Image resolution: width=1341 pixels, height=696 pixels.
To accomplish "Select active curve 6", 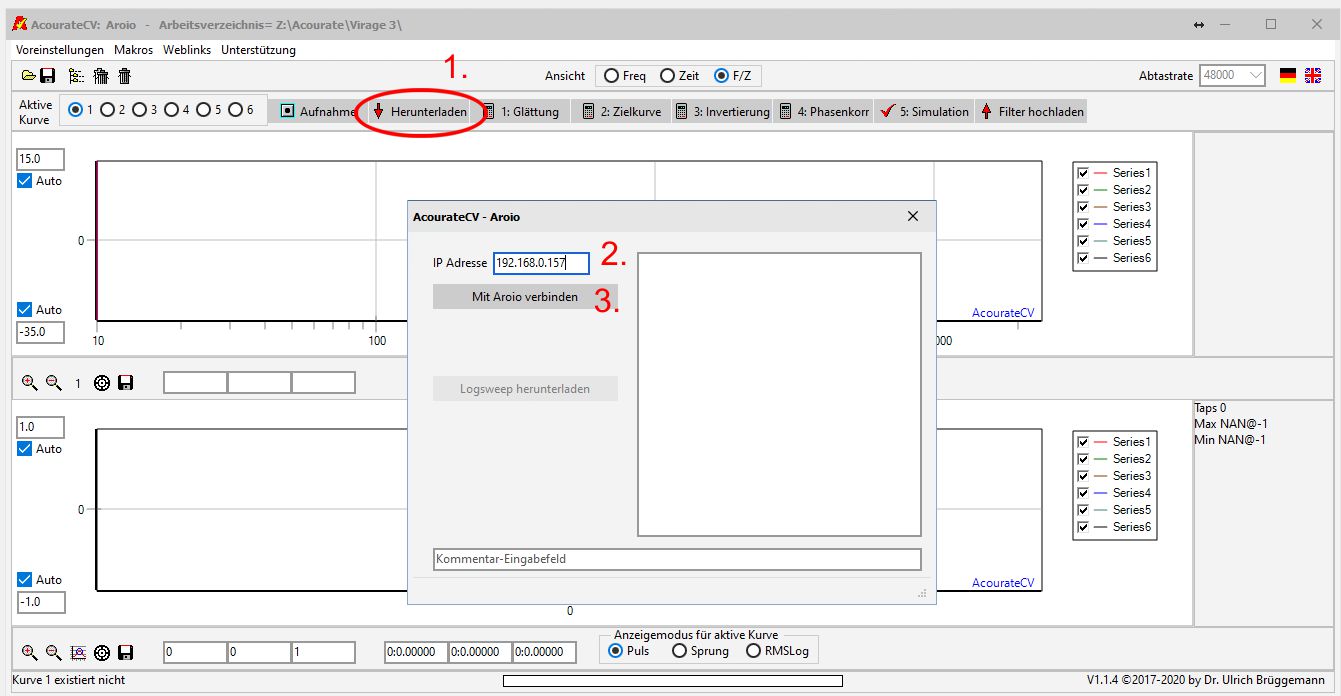I will tap(241, 110).
